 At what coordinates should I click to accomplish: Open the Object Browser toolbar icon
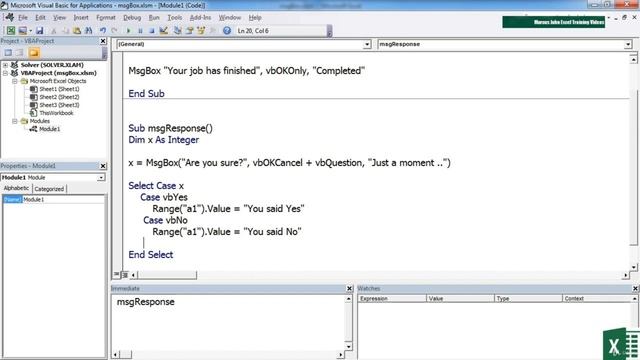pyautogui.click(x=201, y=31)
